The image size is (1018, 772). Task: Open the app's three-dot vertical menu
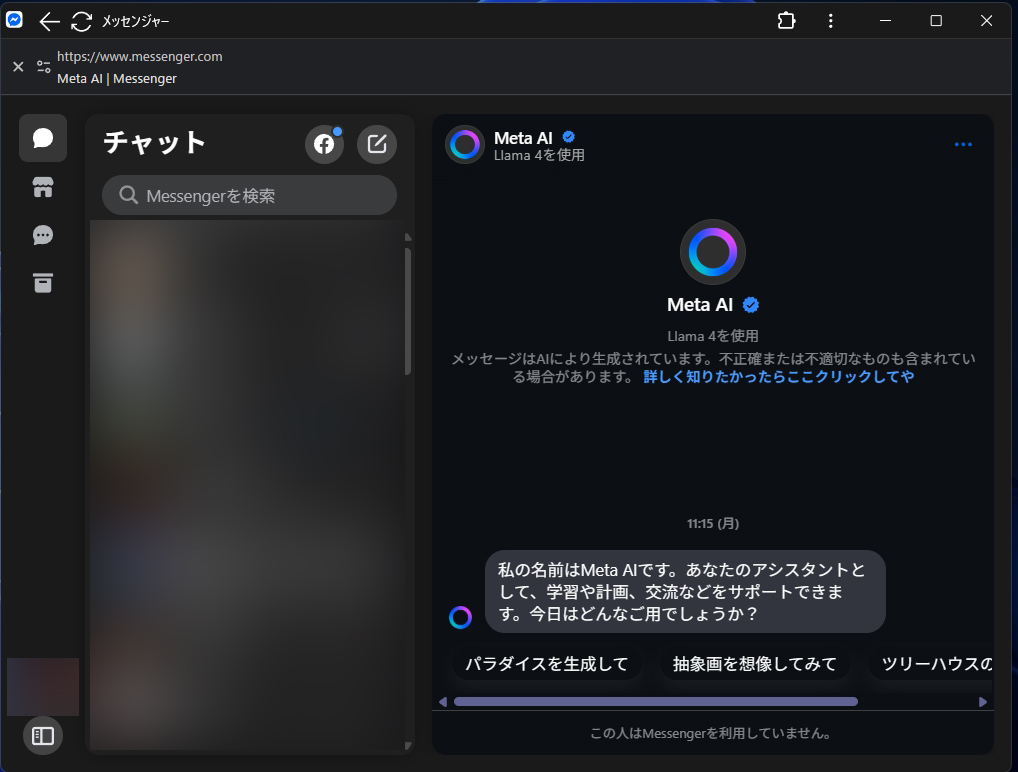(830, 21)
